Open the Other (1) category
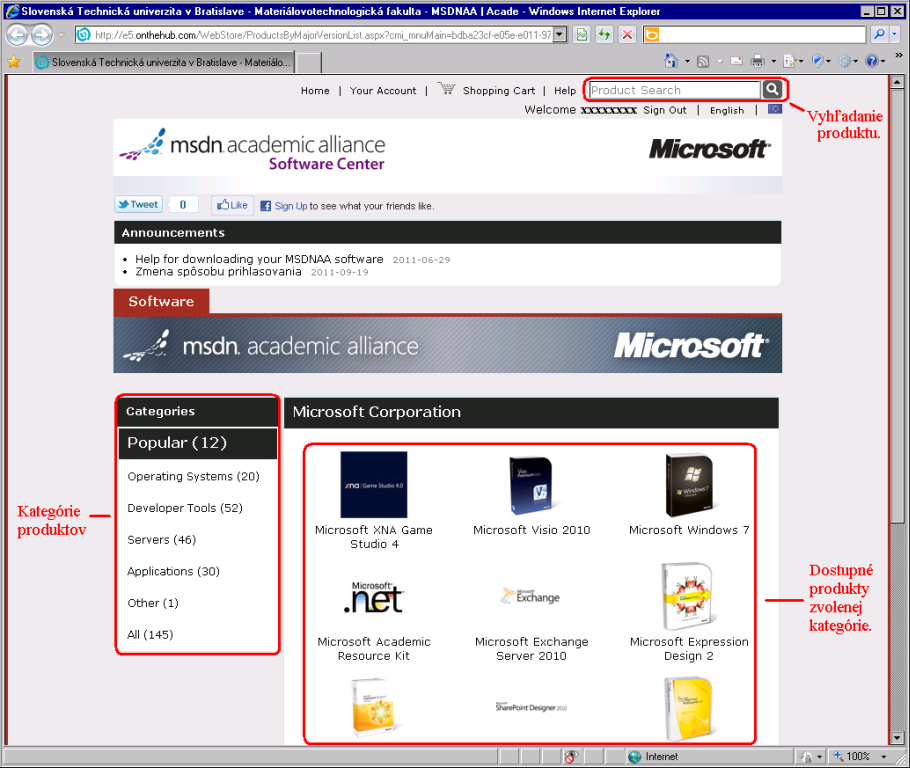The height and width of the screenshot is (768, 910). [153, 603]
